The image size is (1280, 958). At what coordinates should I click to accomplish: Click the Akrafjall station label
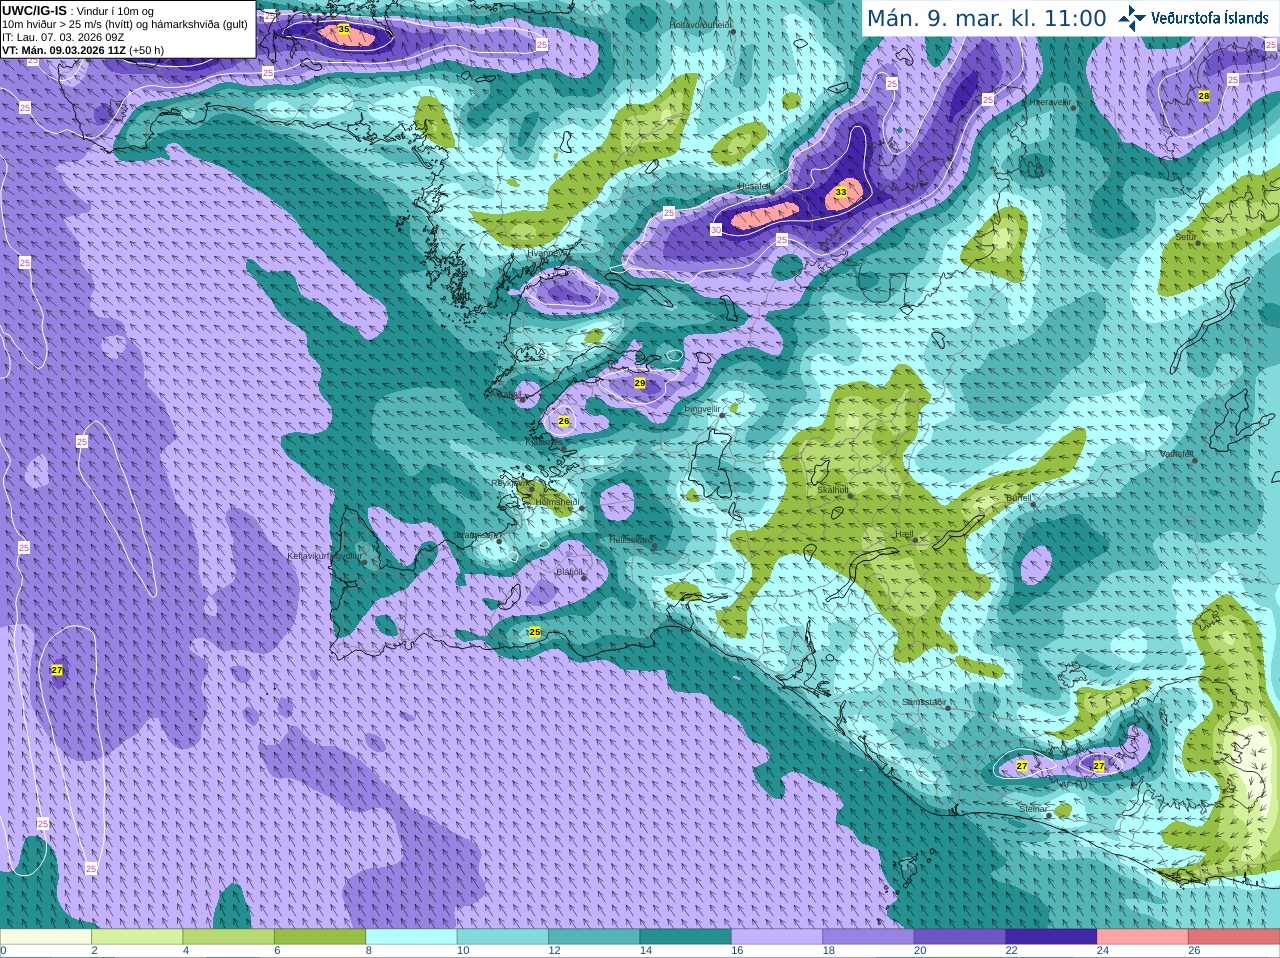pos(507,395)
